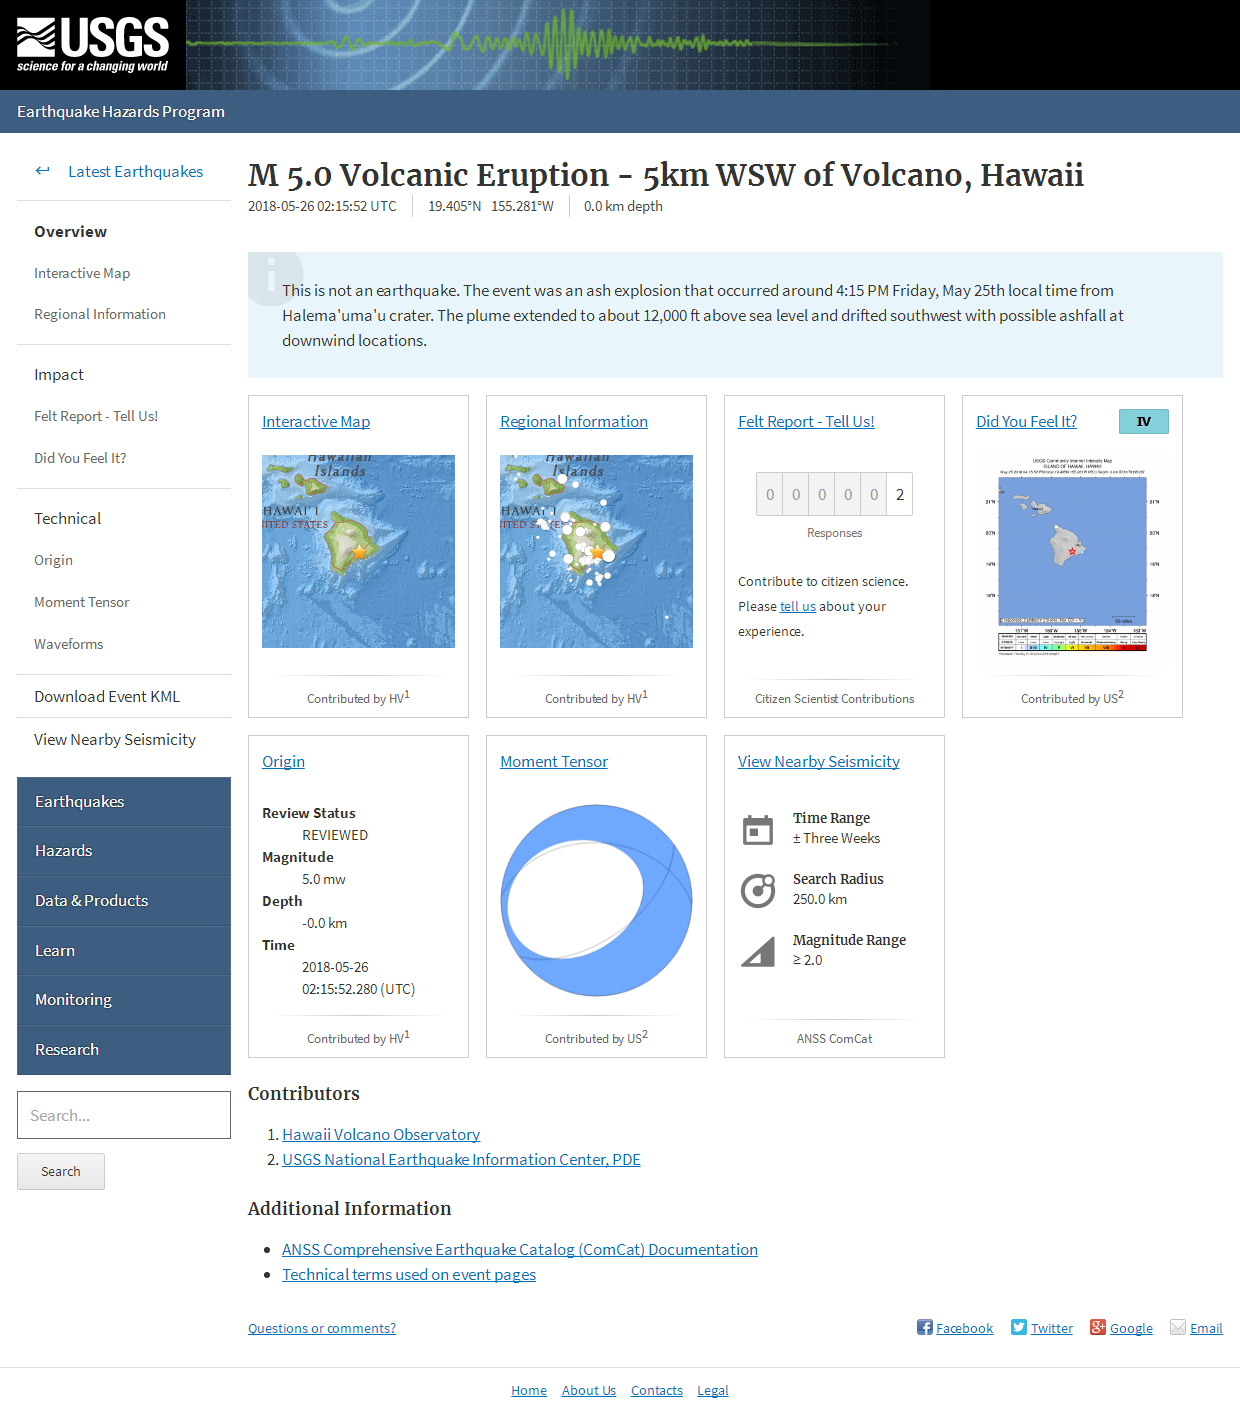Viewport: 1240px width, 1413px height.
Task: Open the Research navigation item
Action: click(x=124, y=1050)
